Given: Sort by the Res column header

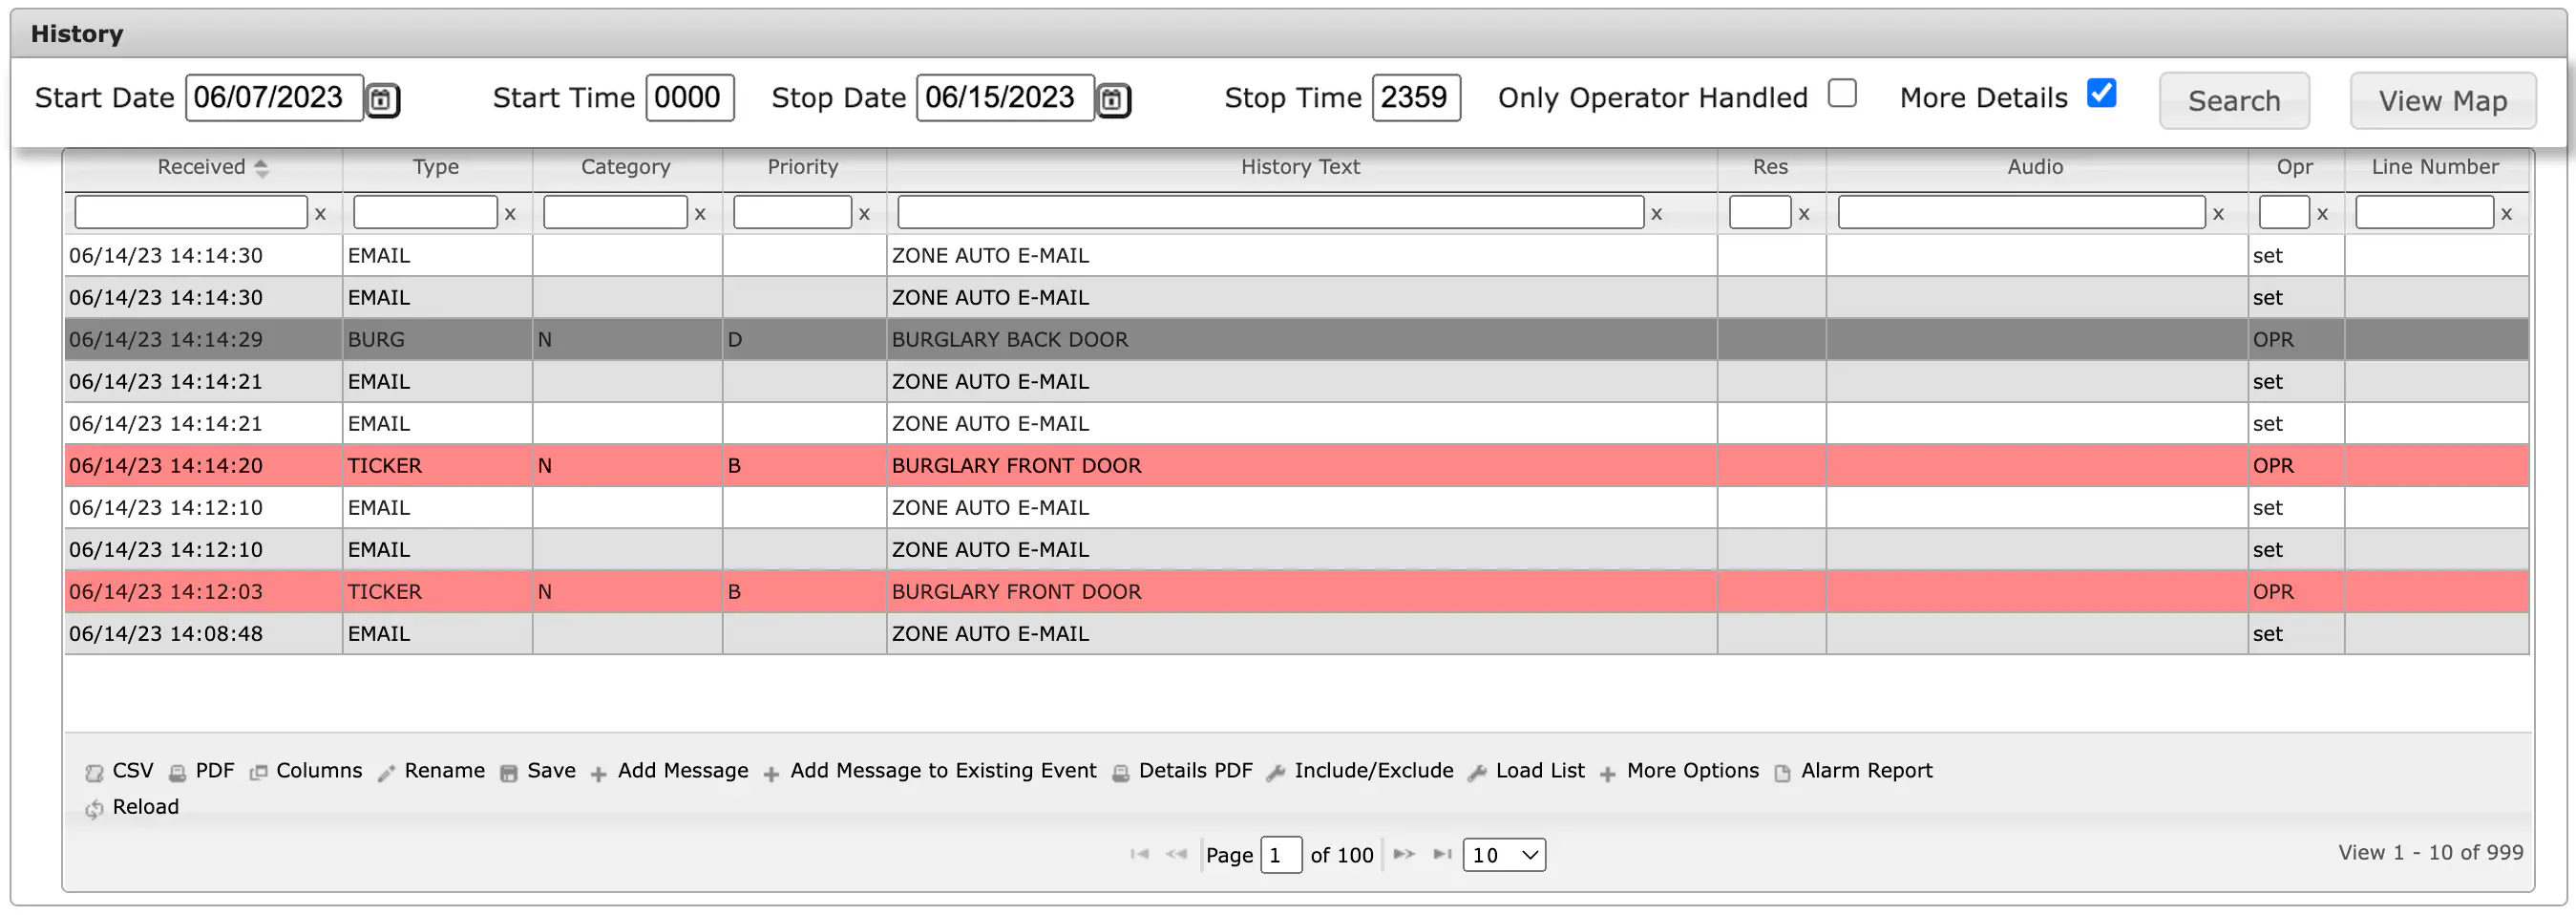Looking at the screenshot, I should (x=1771, y=167).
